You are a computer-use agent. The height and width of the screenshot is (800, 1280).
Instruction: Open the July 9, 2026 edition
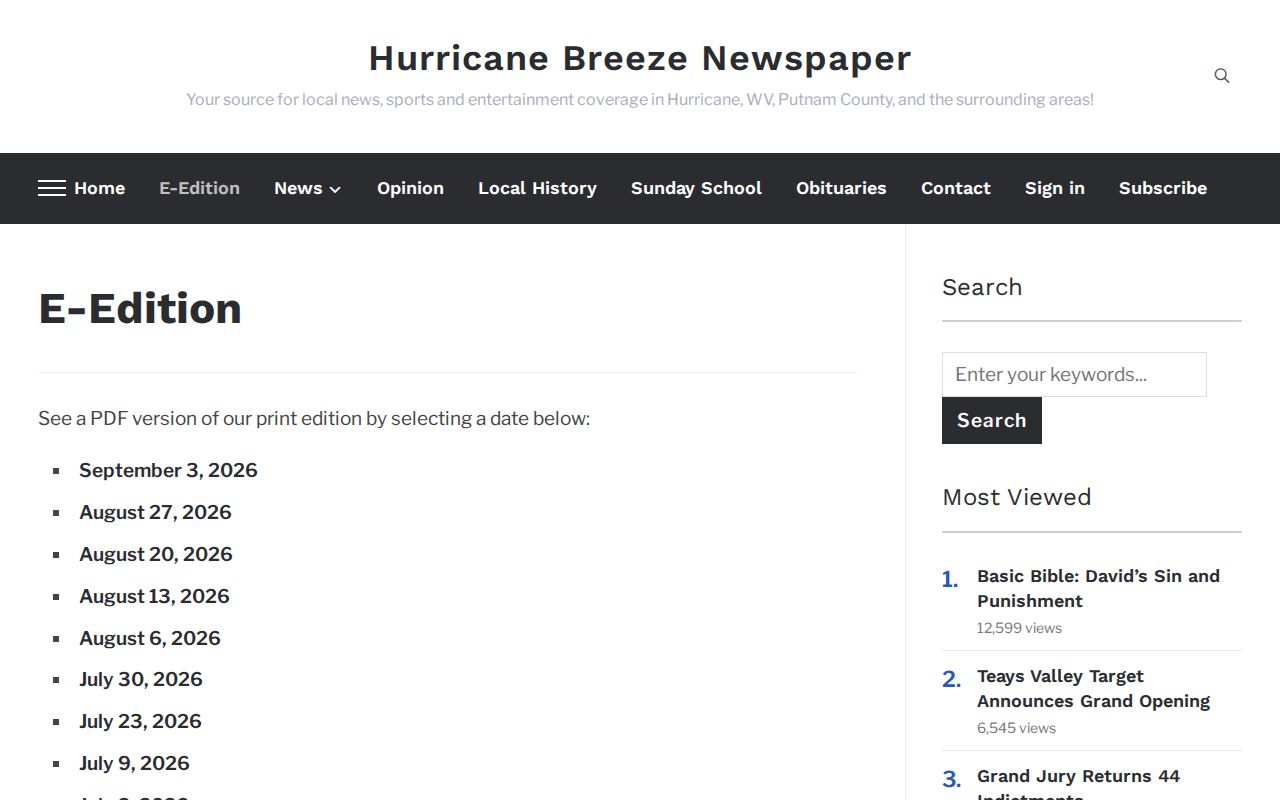[134, 763]
